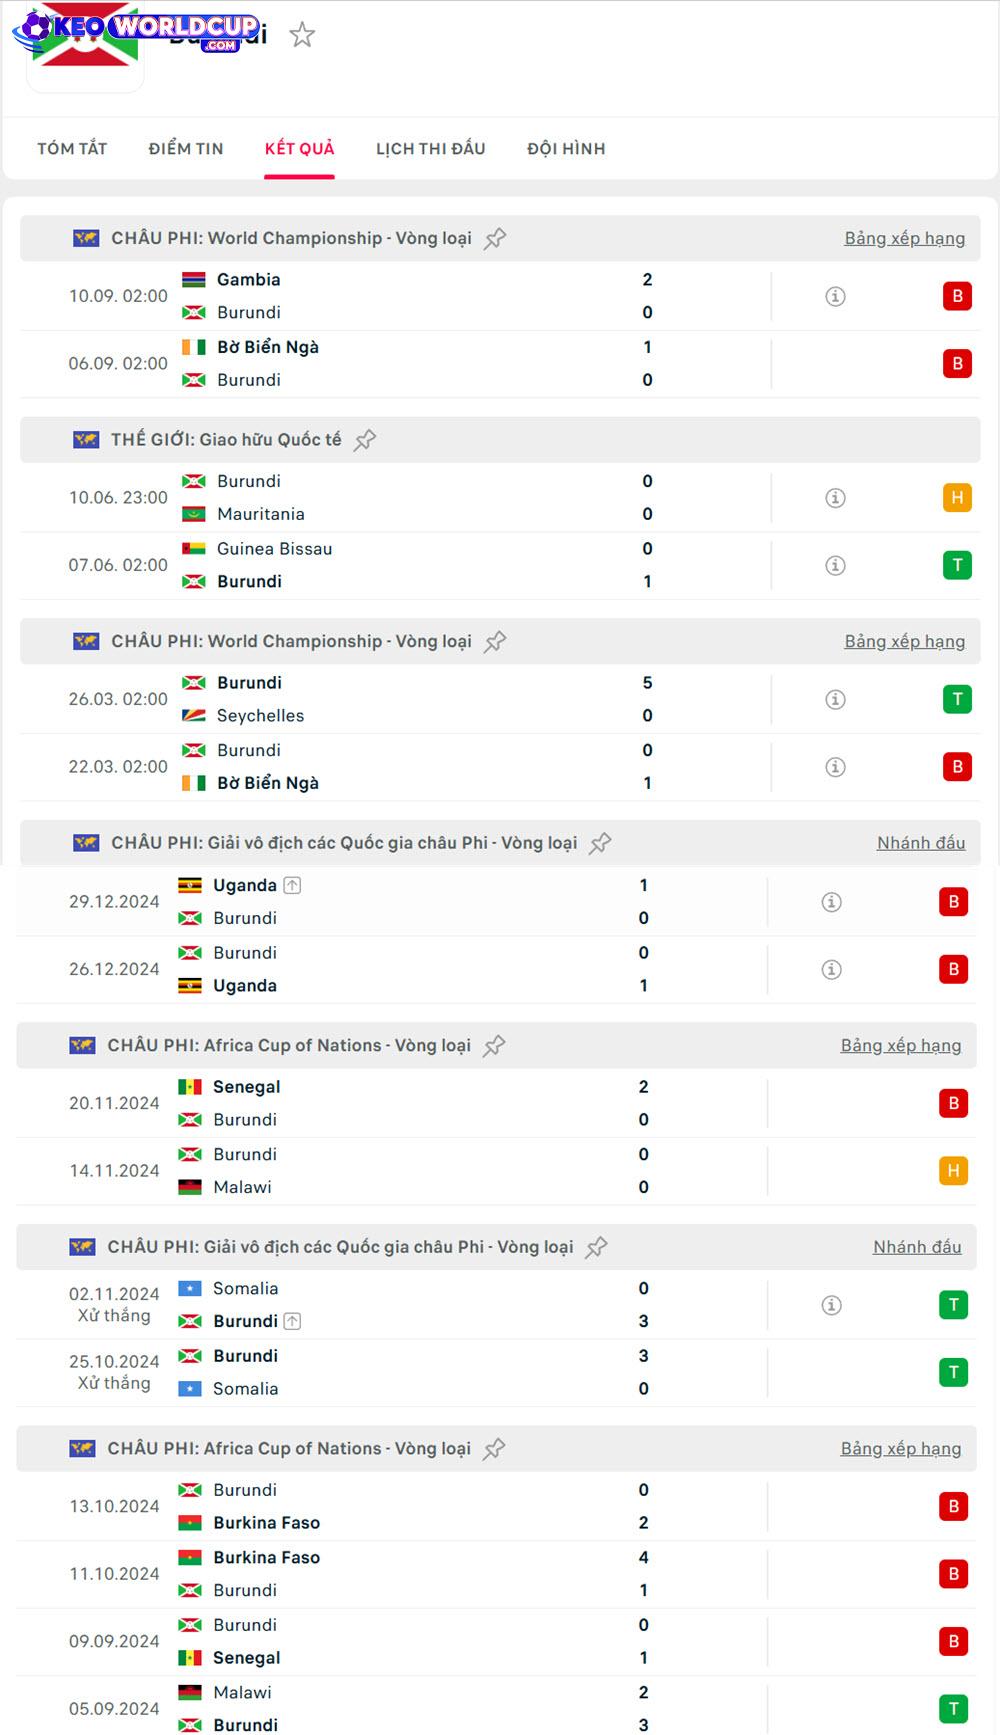This screenshot has width=1000, height=1735.
Task: Open Bảng xếp hạng link in first section
Action: pos(904,239)
